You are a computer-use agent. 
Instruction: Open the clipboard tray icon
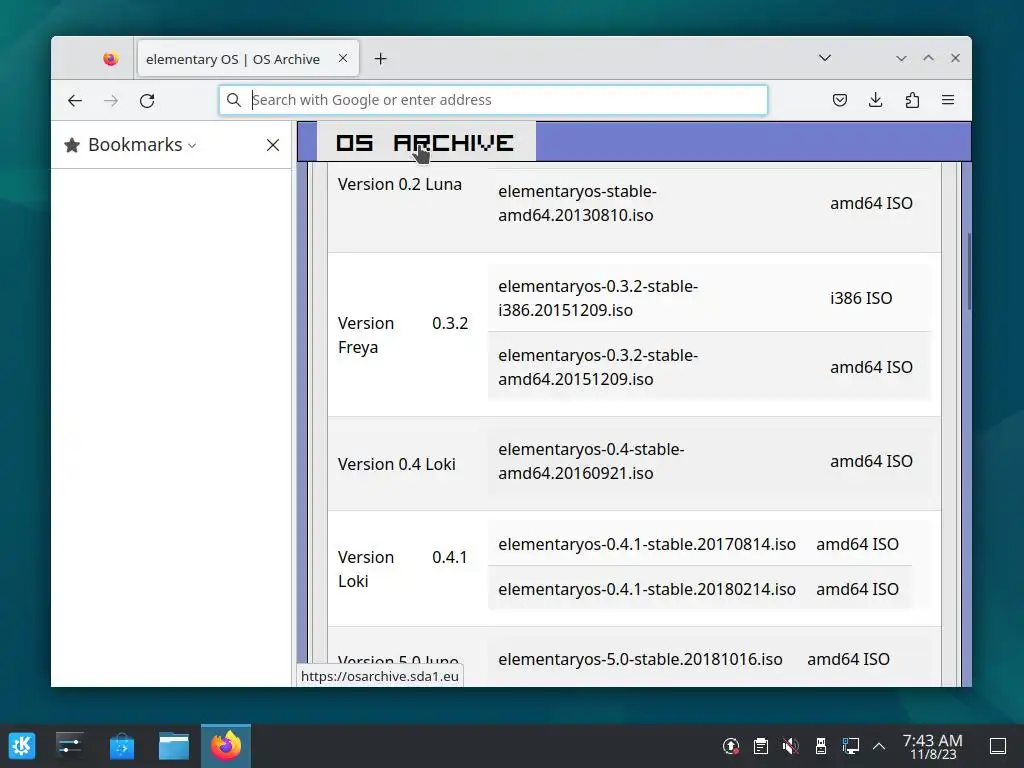(761, 746)
